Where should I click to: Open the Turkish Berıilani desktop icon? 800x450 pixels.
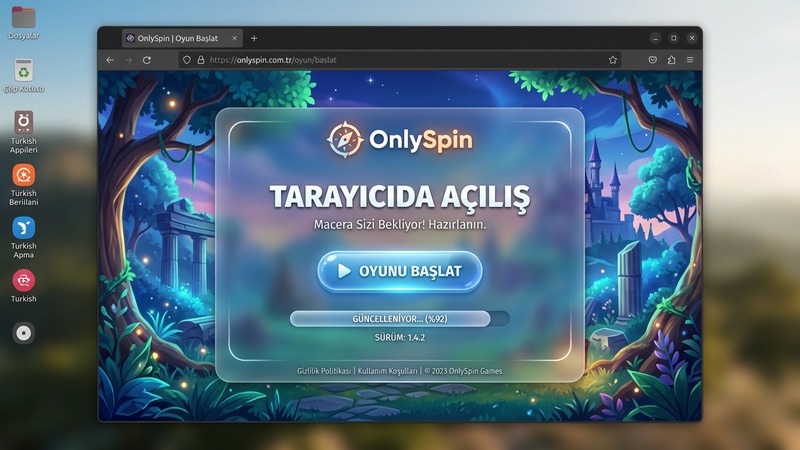coord(23,185)
